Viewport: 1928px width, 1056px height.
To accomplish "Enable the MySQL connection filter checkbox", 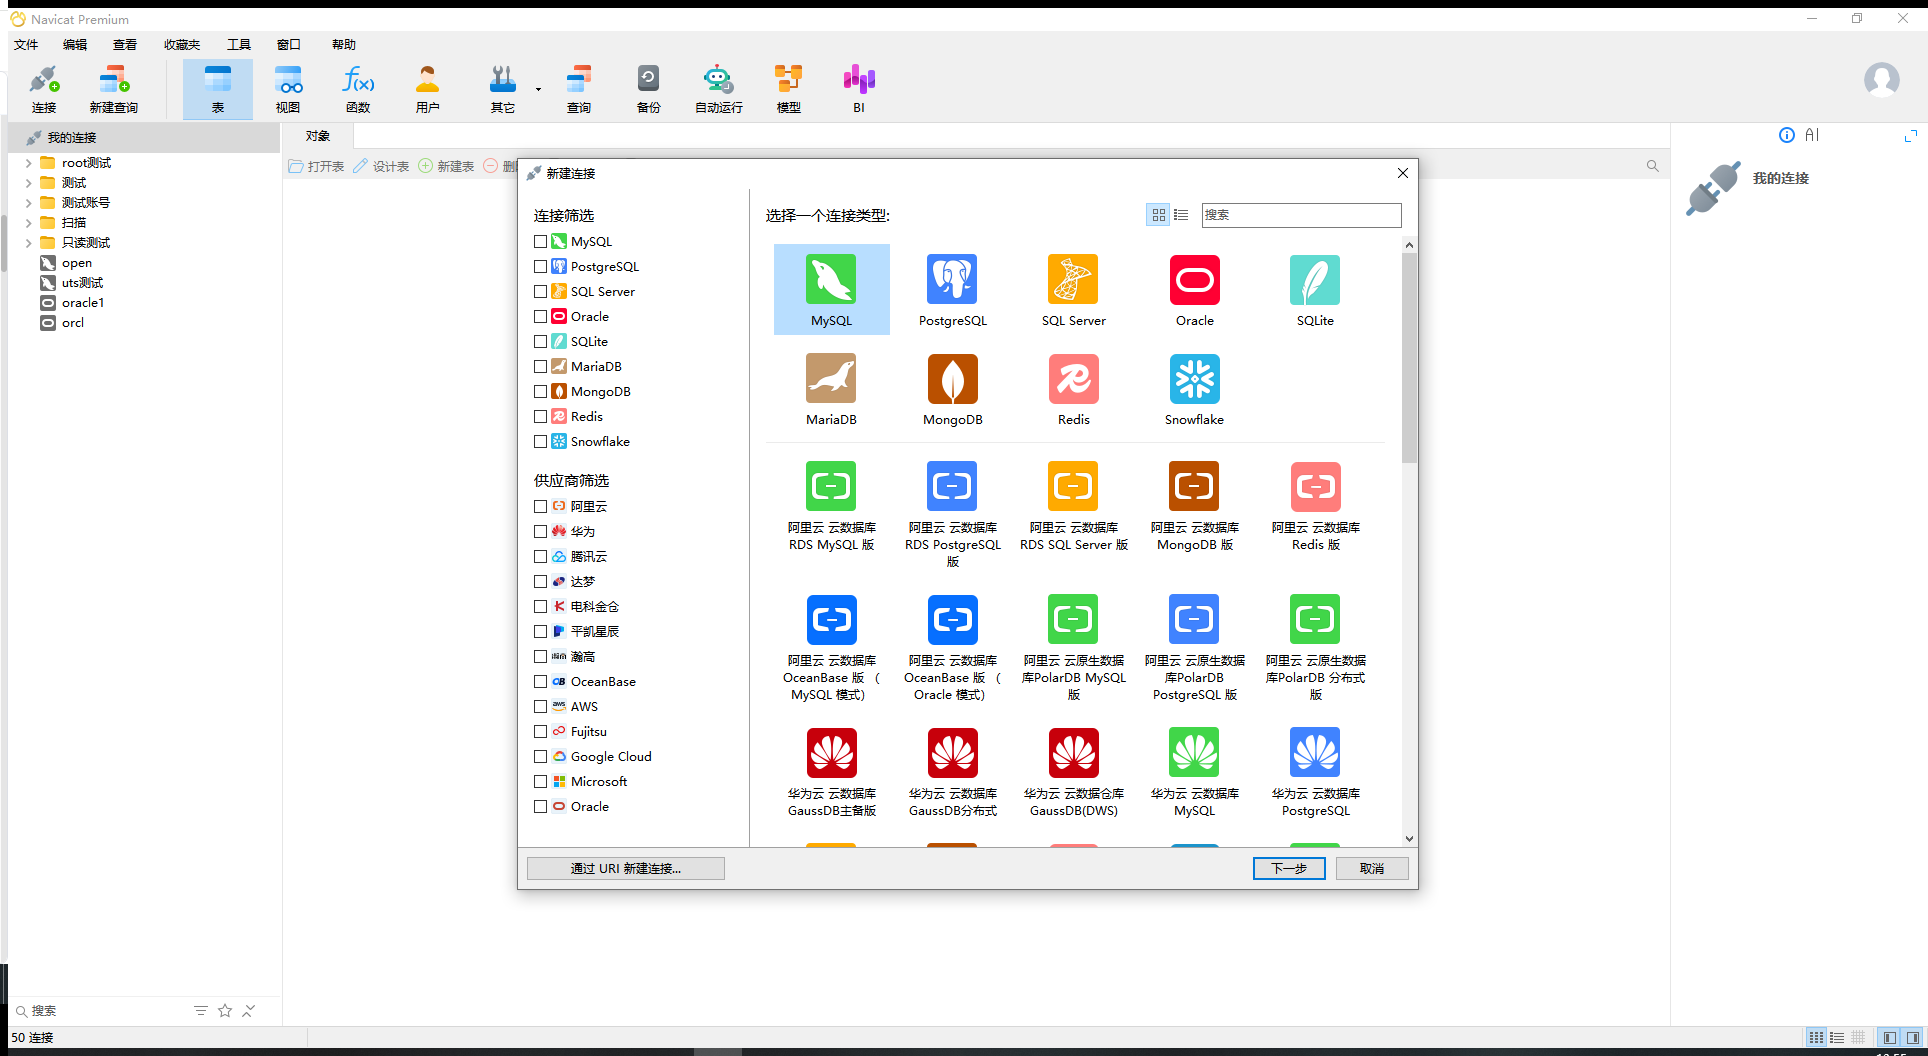I will click(x=540, y=241).
